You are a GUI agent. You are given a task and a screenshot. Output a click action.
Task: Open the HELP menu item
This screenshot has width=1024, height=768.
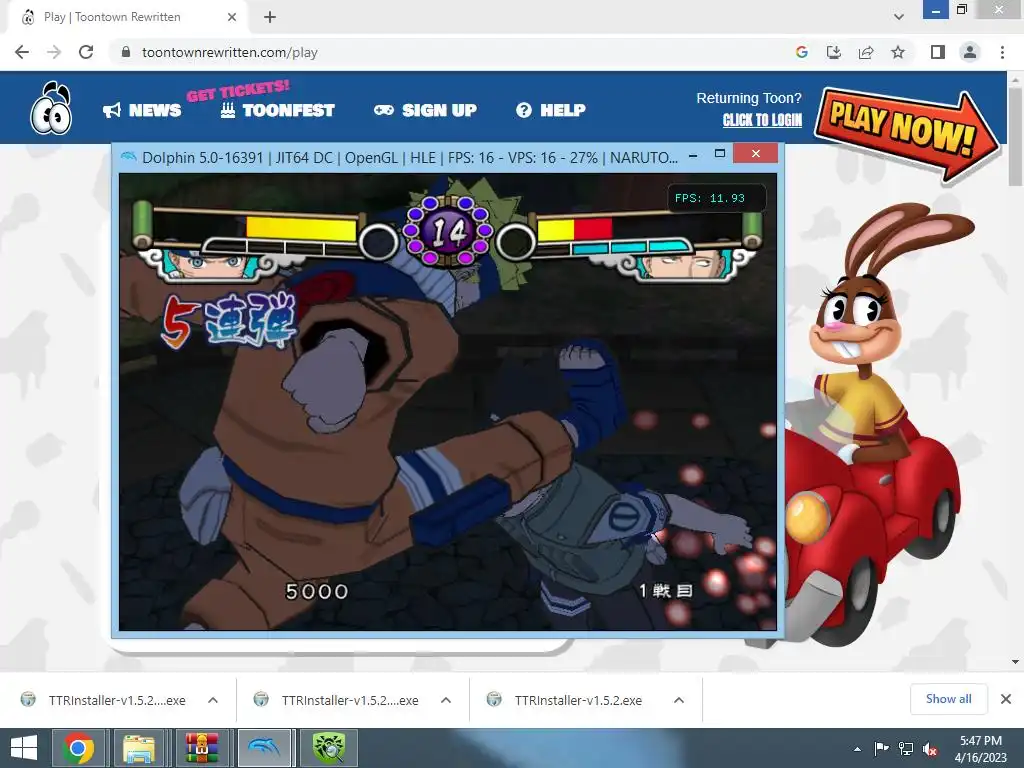pyautogui.click(x=551, y=110)
